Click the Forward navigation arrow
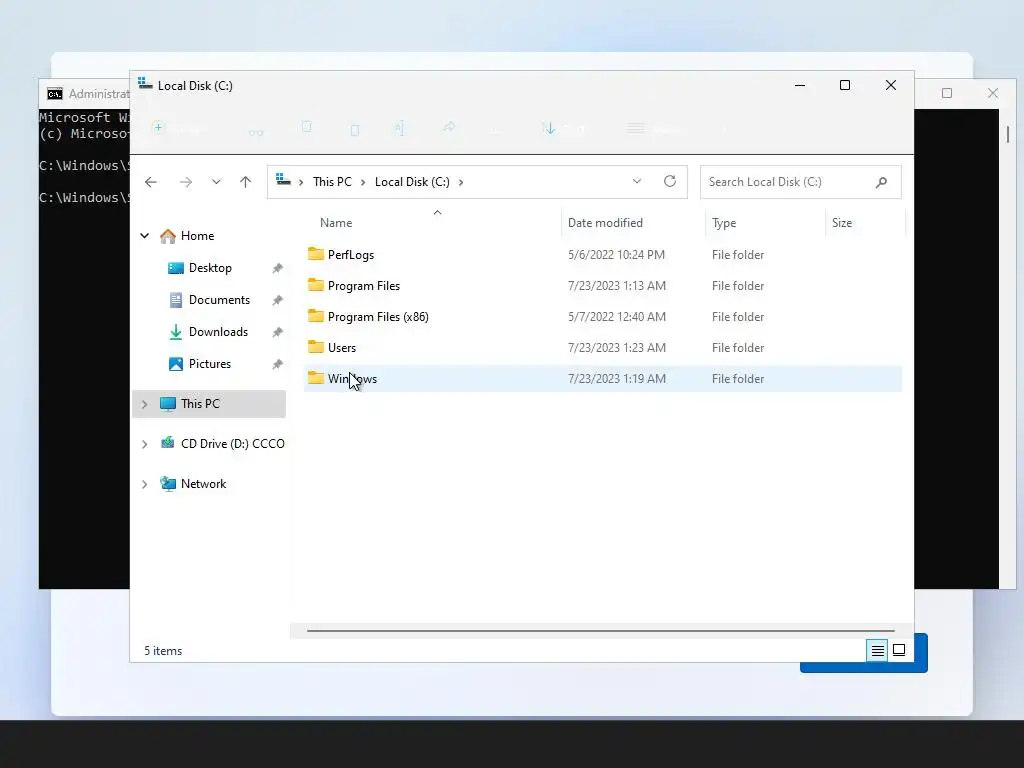 pos(186,182)
